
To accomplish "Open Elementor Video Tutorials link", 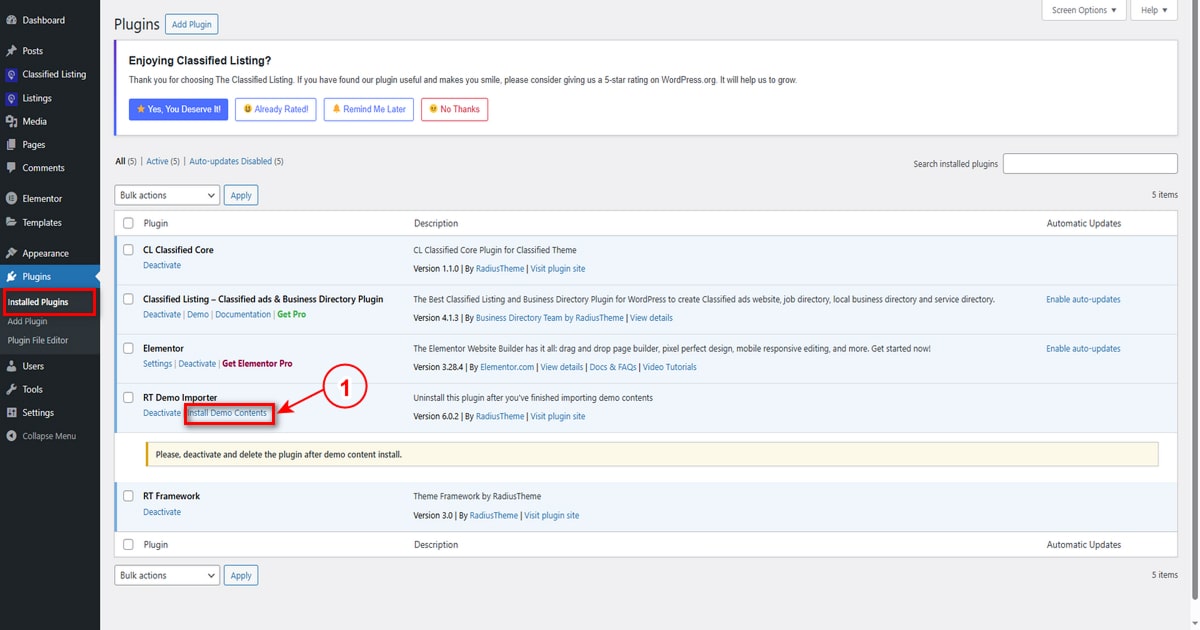I will pyautogui.click(x=669, y=367).
